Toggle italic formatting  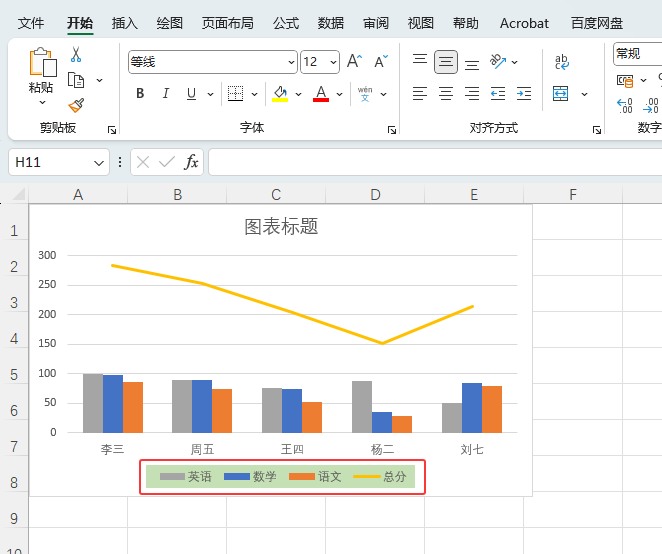(x=166, y=93)
